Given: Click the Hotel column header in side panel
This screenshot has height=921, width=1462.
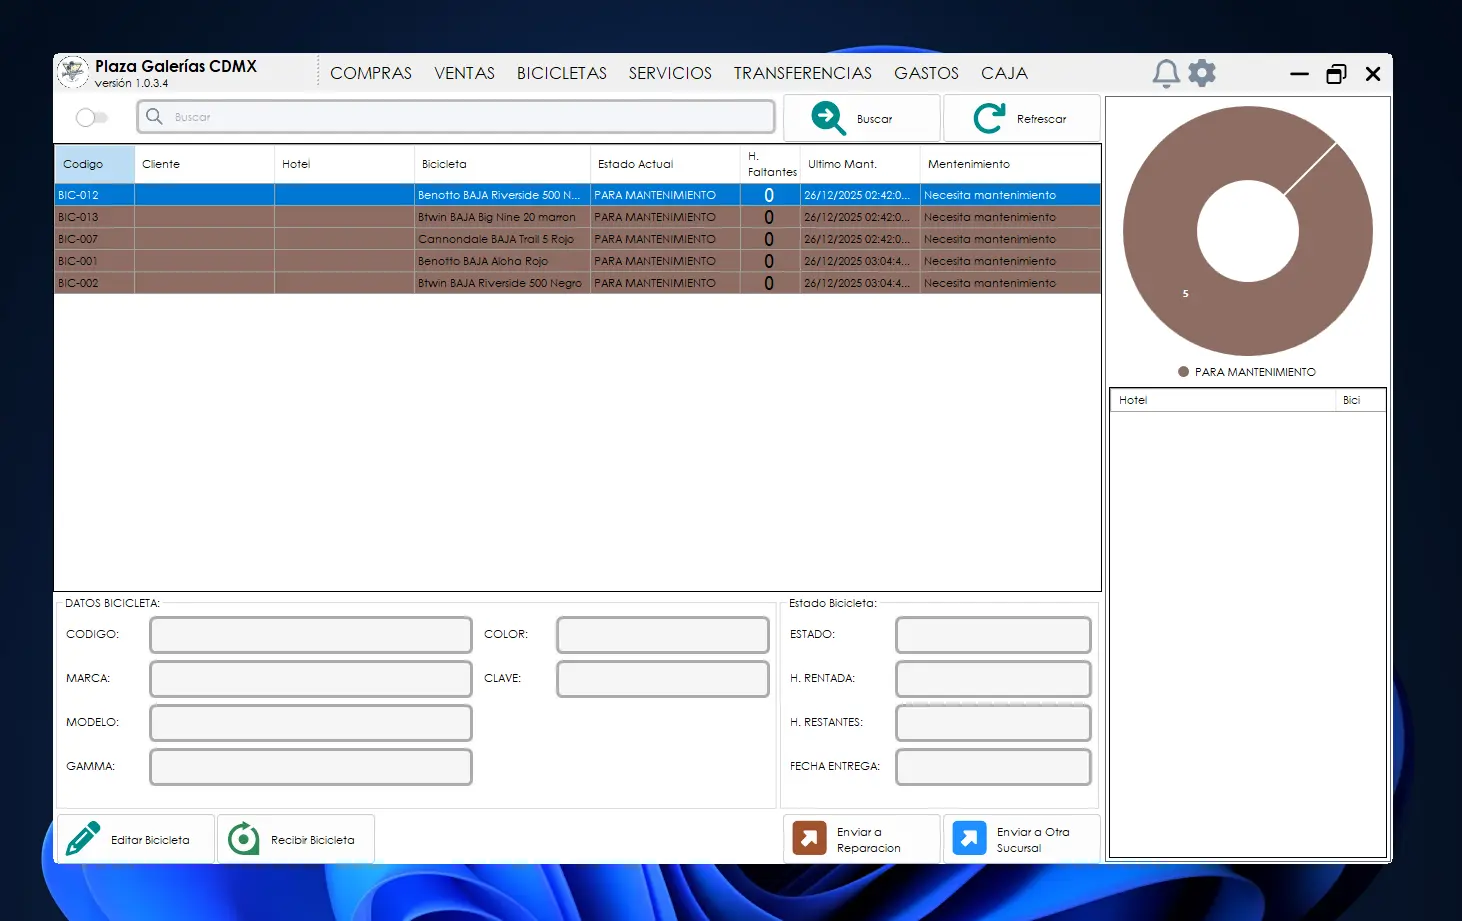Looking at the screenshot, I should click(1222, 400).
